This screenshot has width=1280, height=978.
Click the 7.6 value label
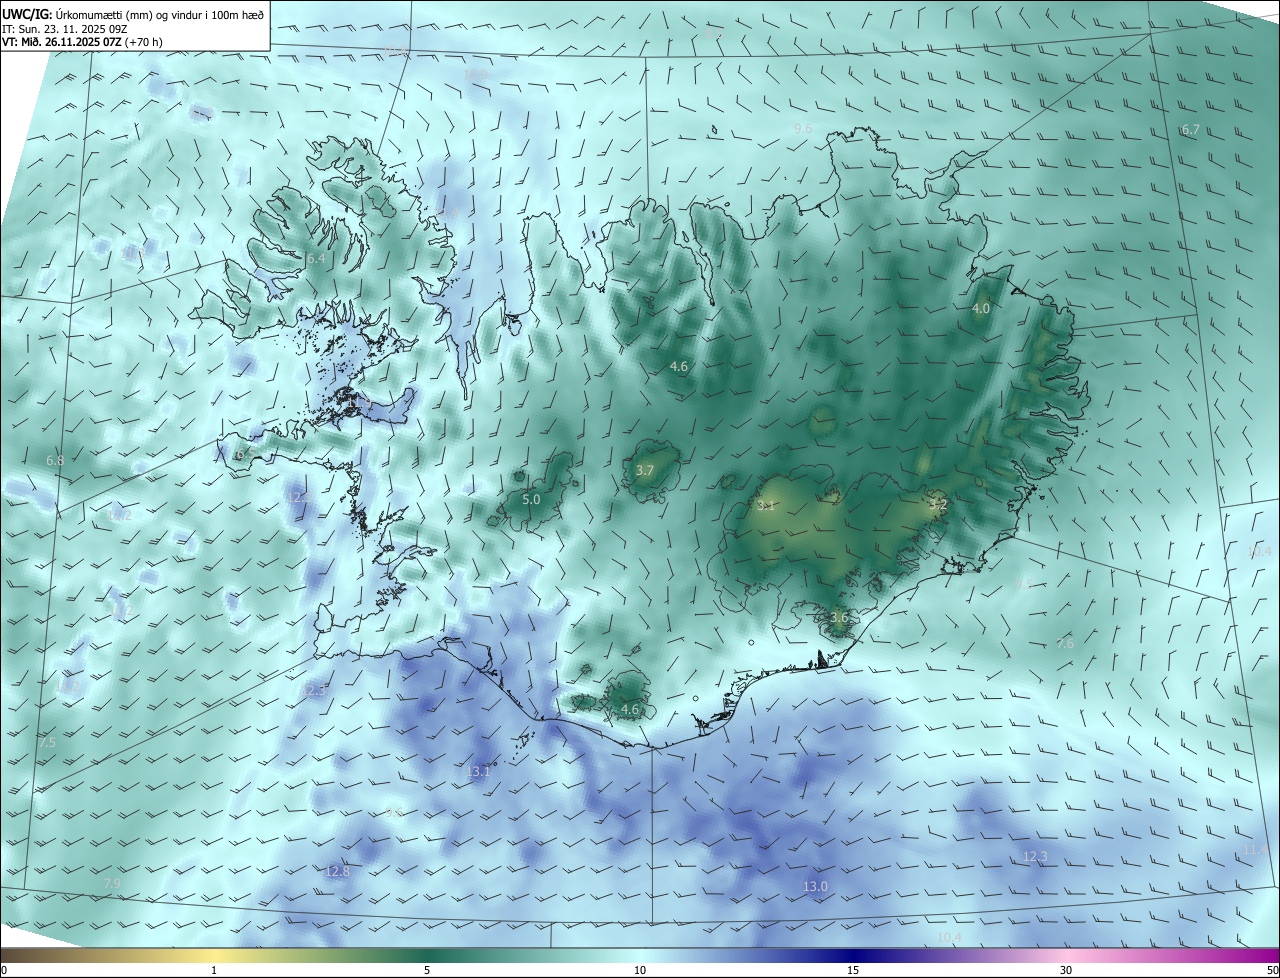coord(1065,644)
